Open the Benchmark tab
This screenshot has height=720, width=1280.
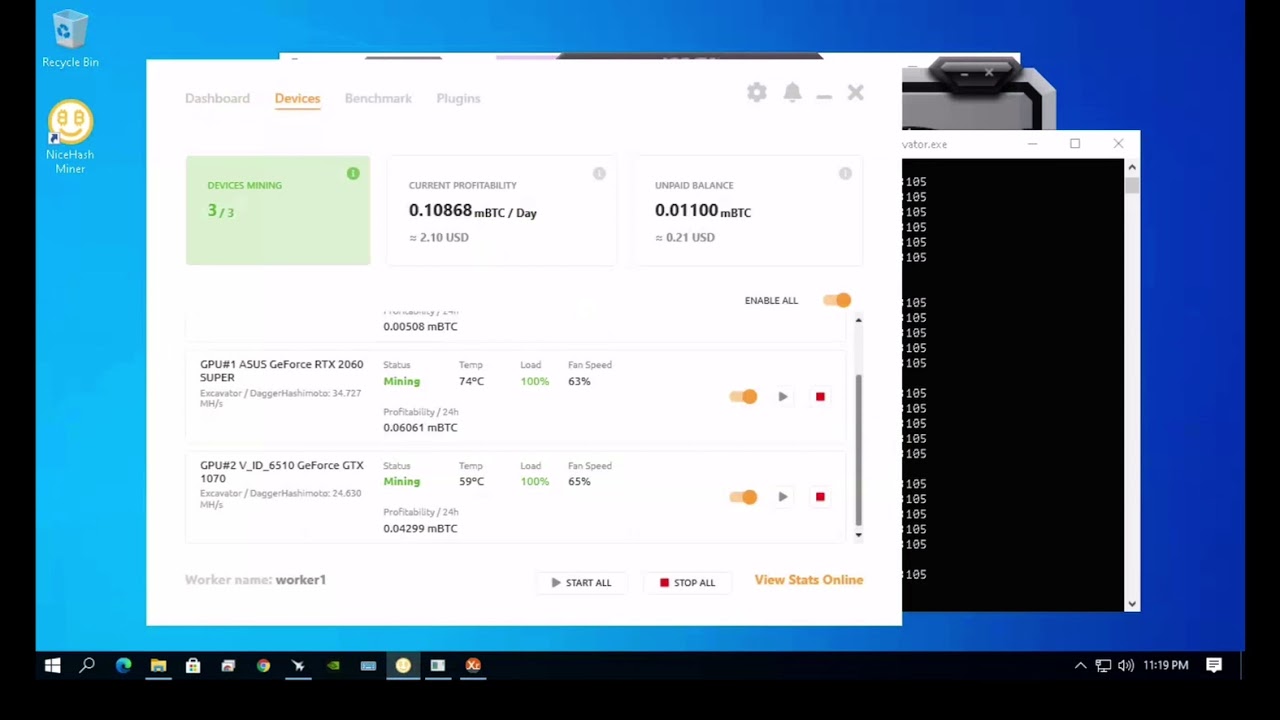point(378,98)
